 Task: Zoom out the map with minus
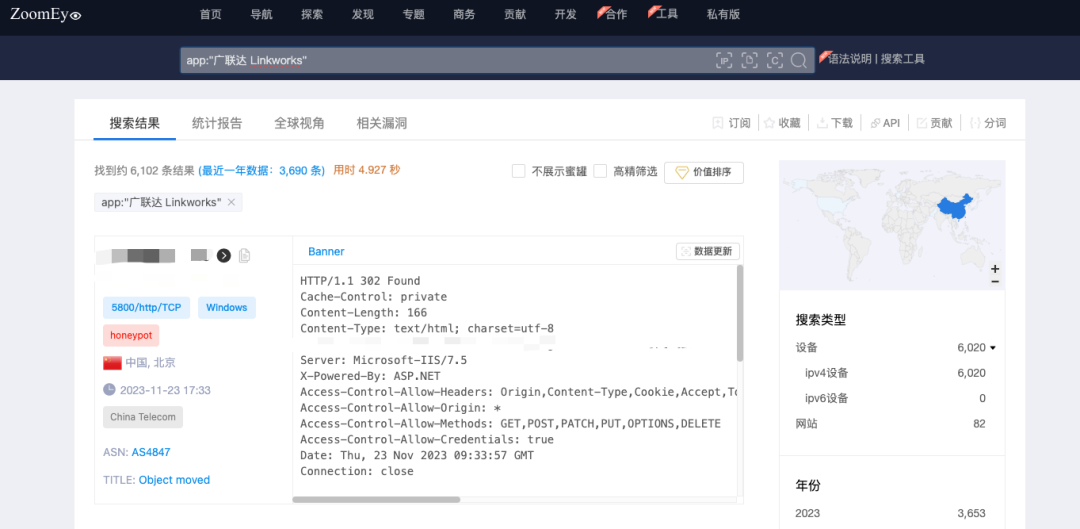coord(995,281)
